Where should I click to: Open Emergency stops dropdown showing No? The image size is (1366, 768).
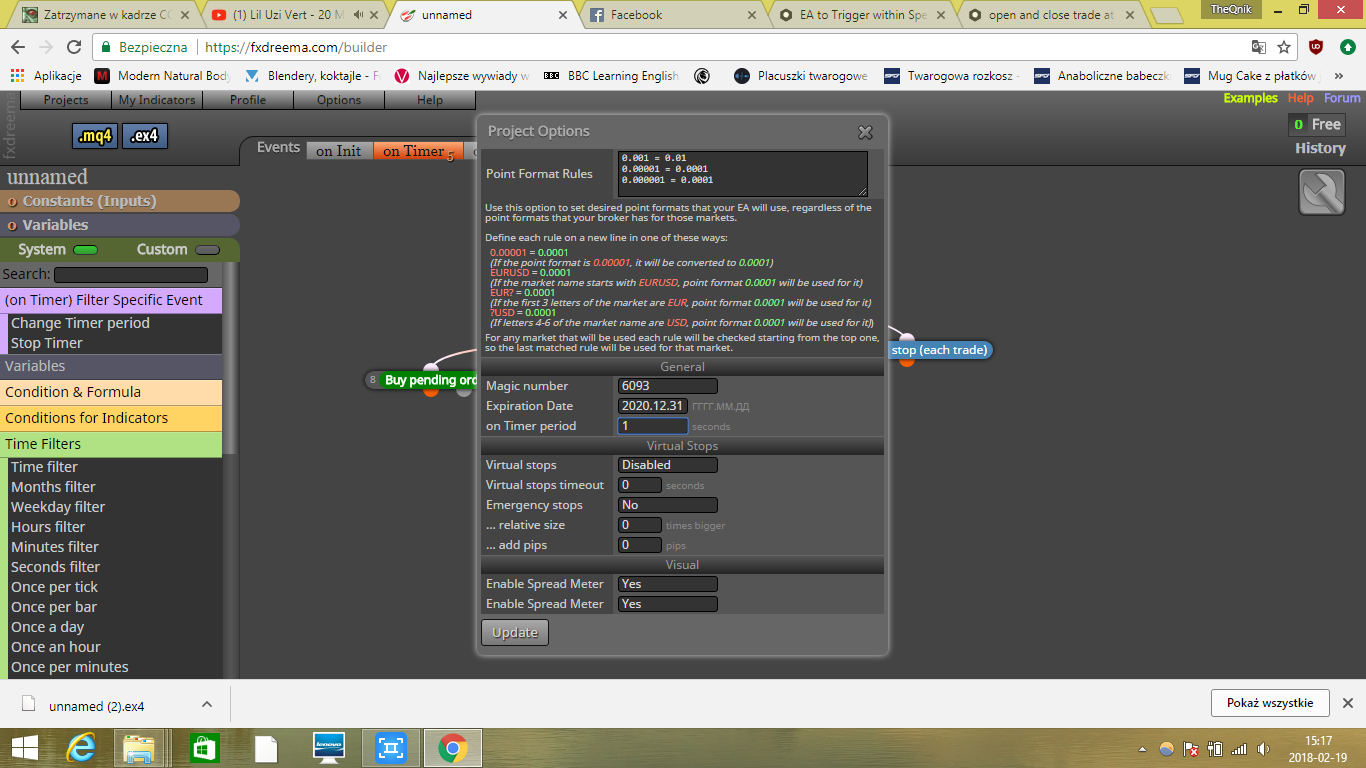[667, 505]
